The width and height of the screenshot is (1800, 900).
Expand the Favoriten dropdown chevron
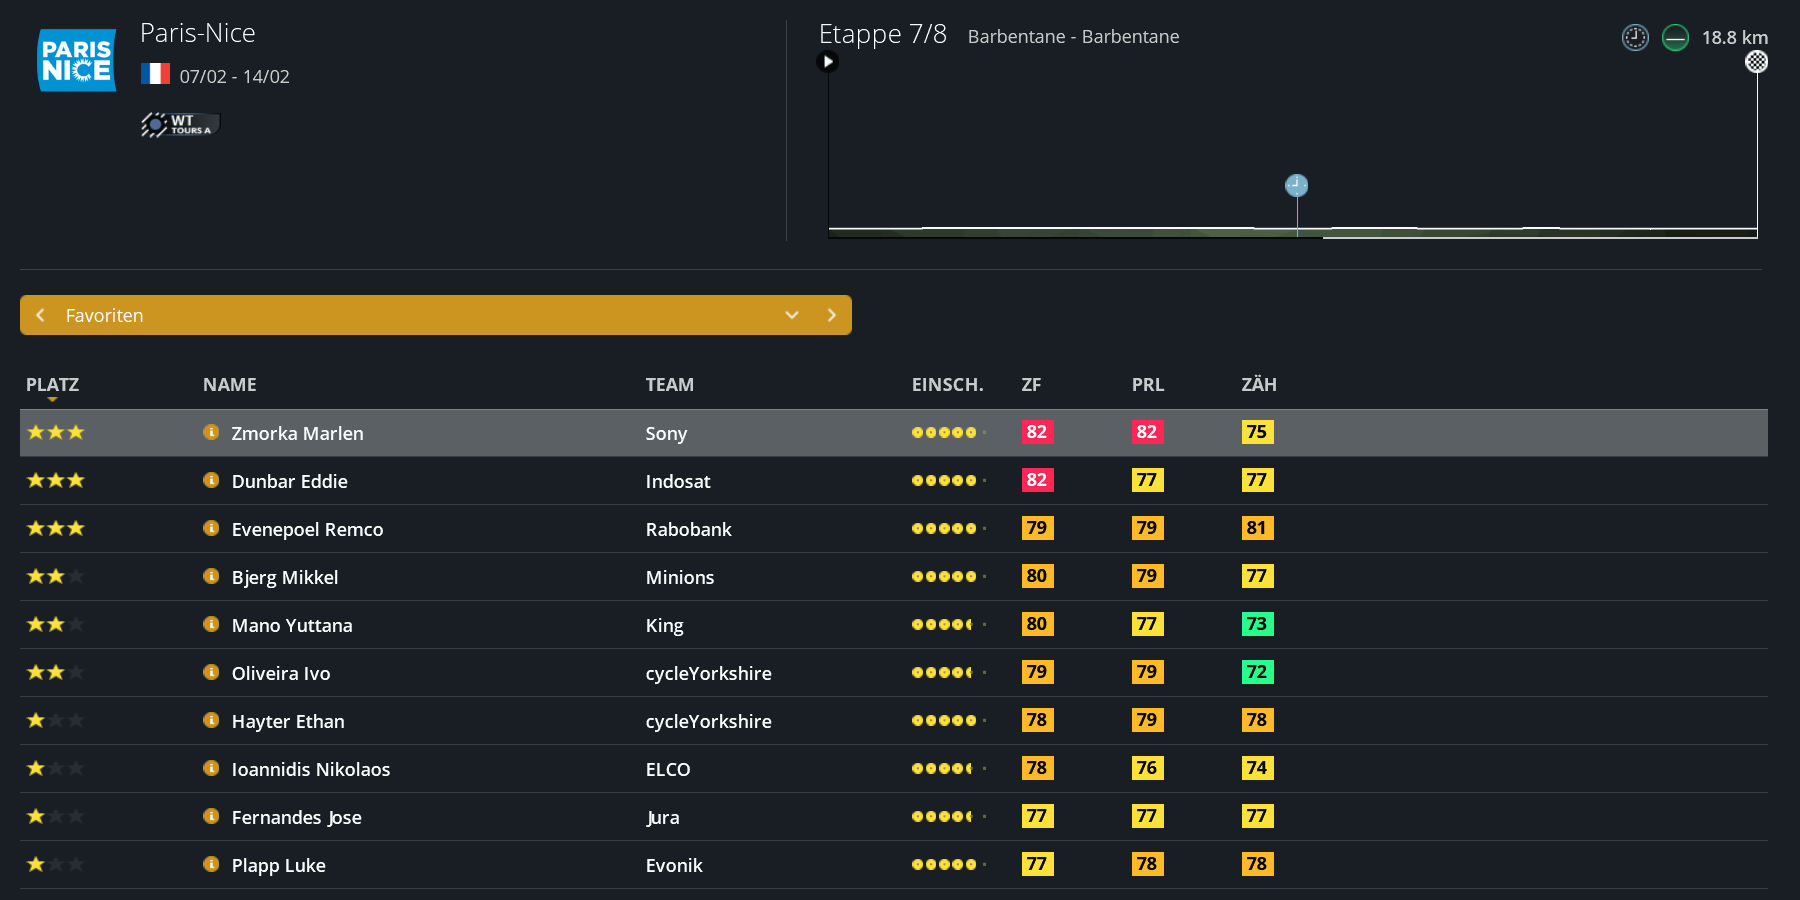coord(792,315)
